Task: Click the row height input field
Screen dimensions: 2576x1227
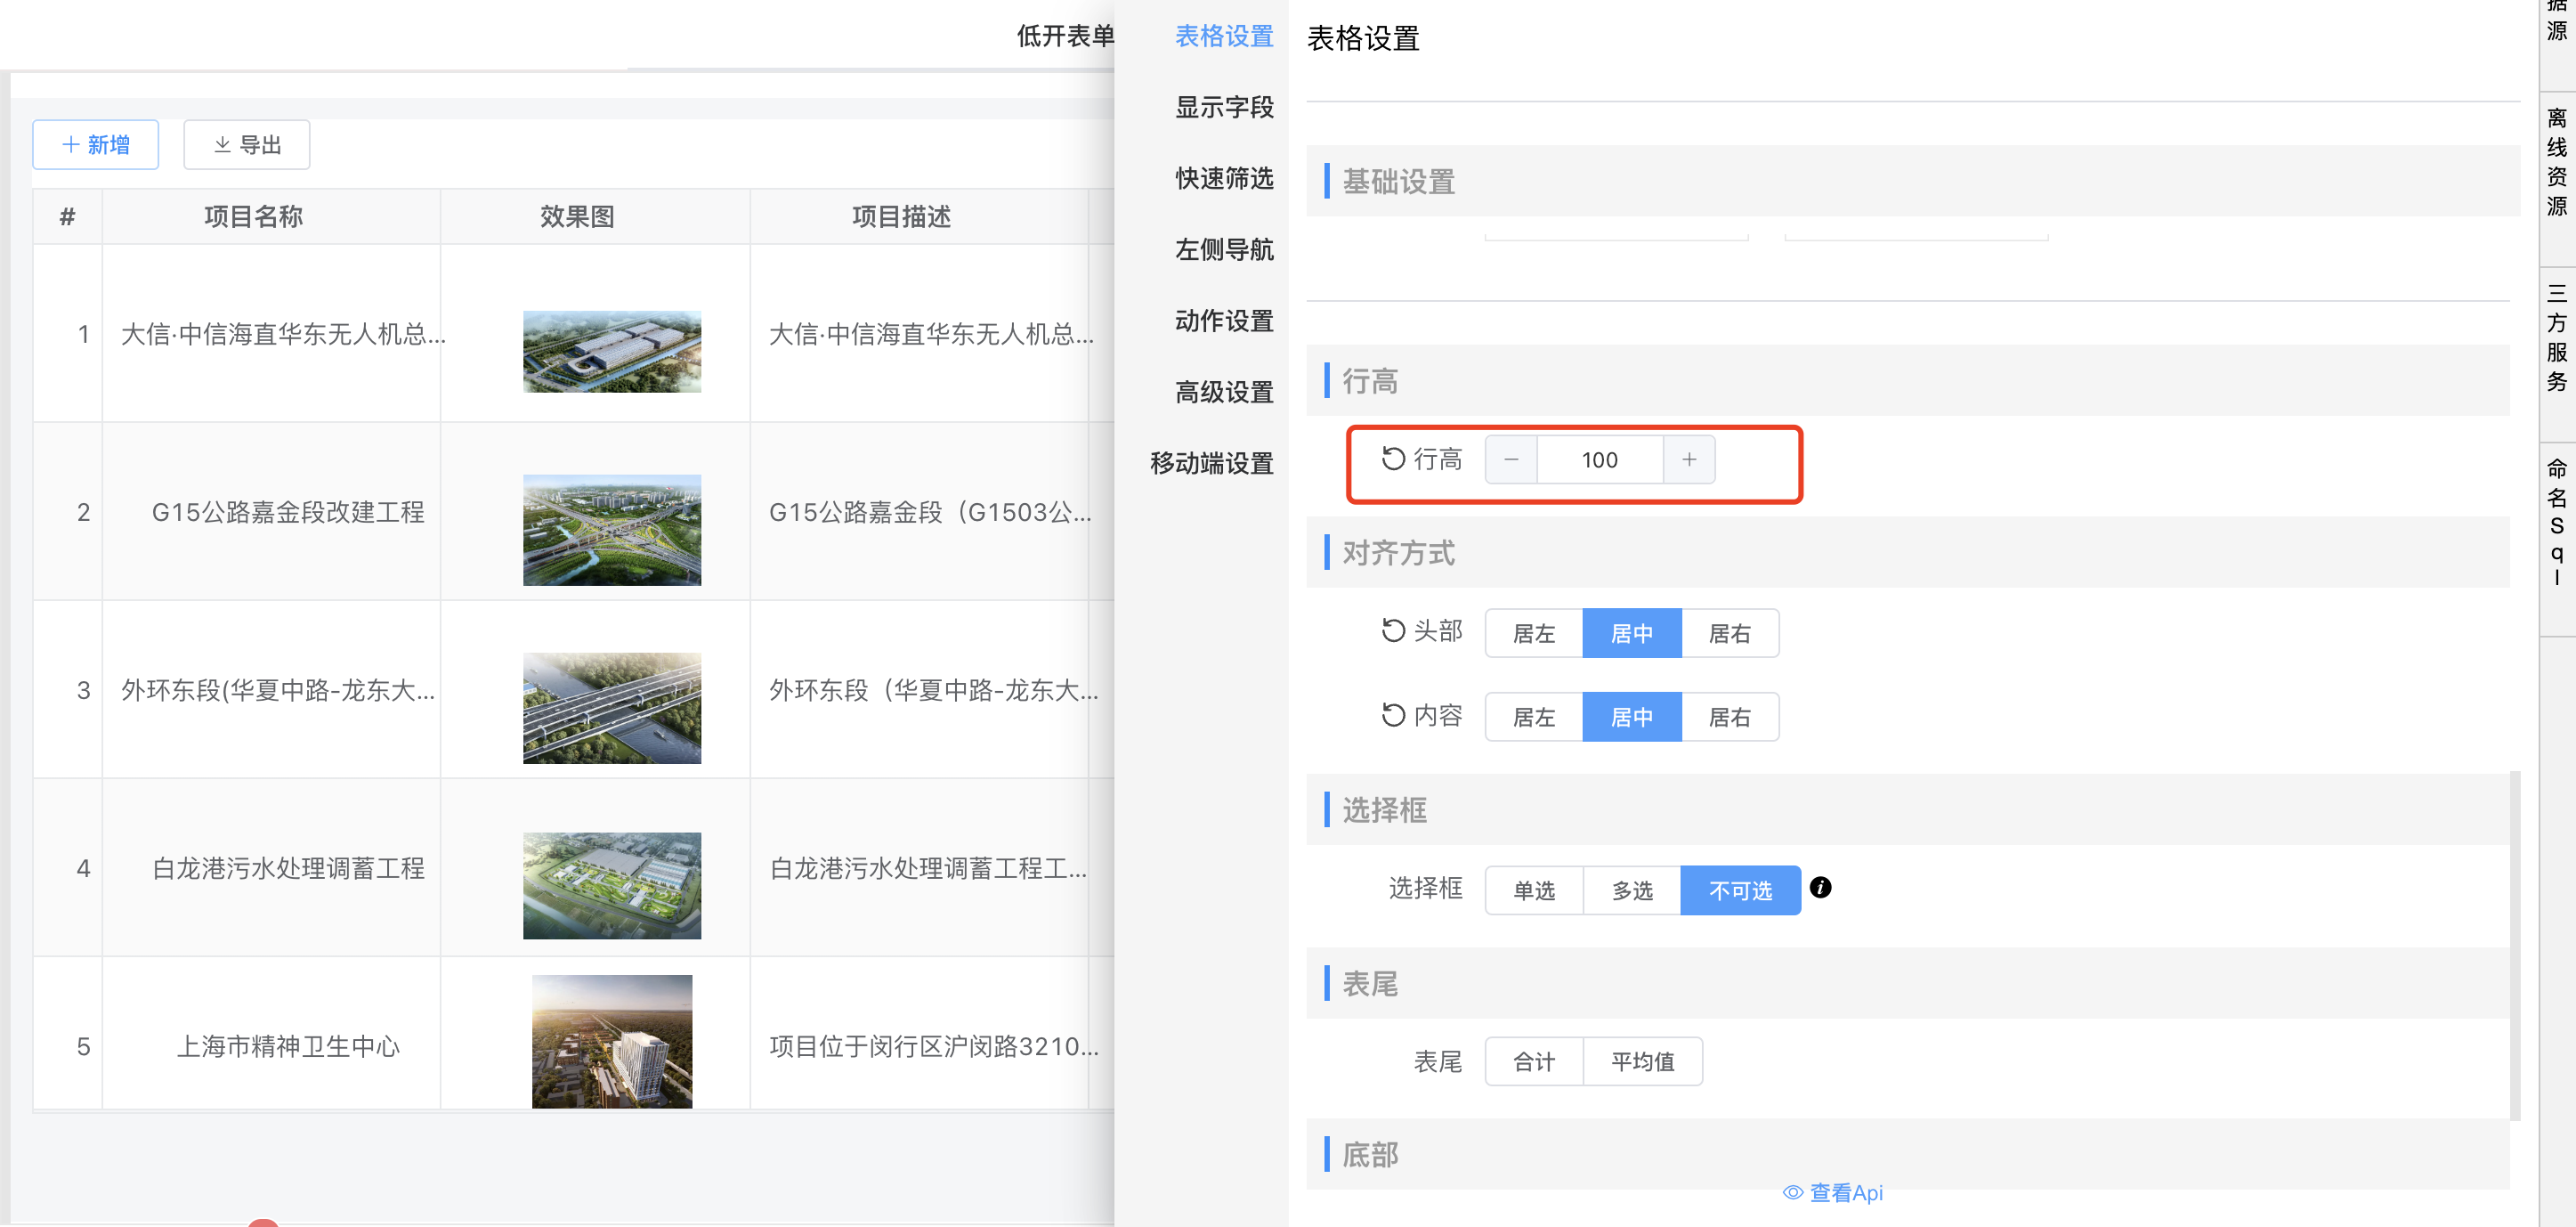Action: click(1599, 460)
